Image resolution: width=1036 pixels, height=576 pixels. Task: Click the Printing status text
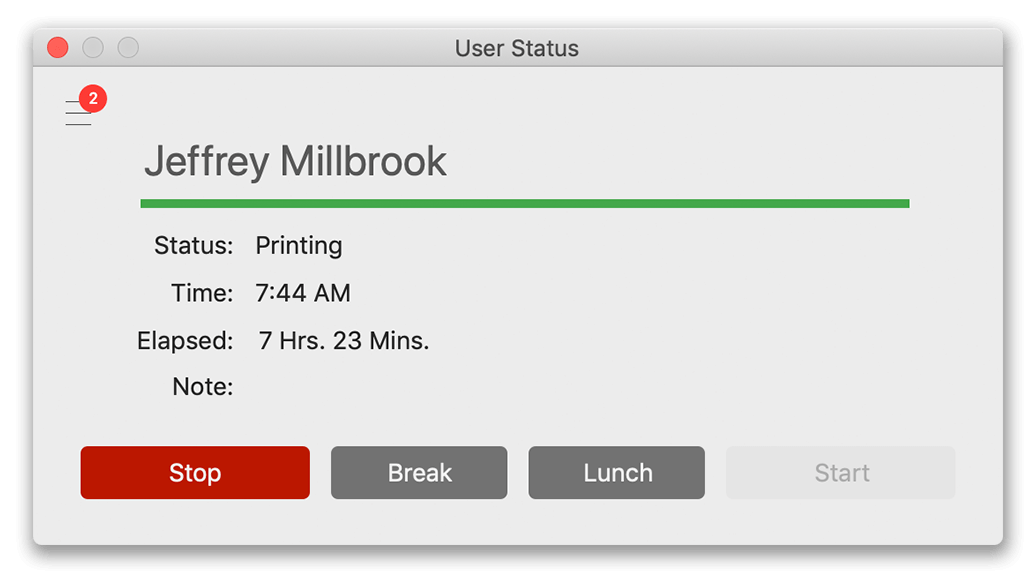(299, 245)
